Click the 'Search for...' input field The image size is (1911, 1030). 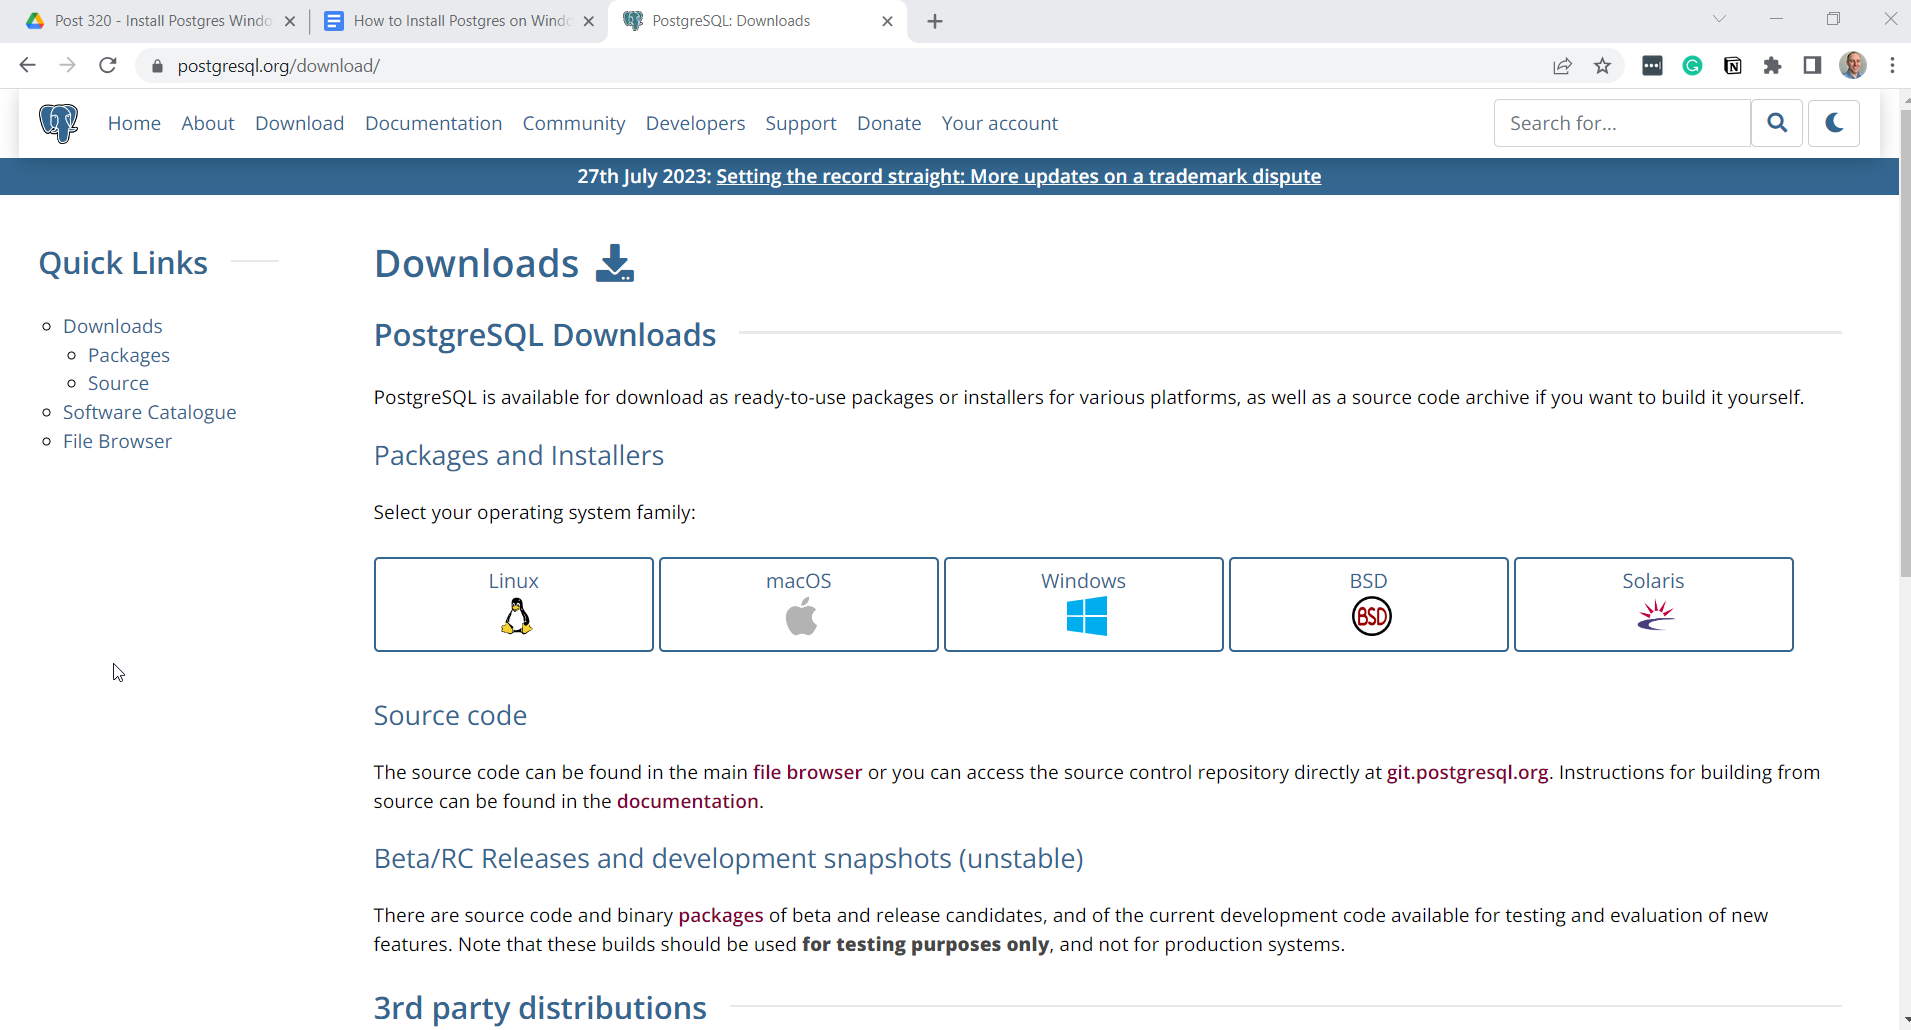(1621, 123)
